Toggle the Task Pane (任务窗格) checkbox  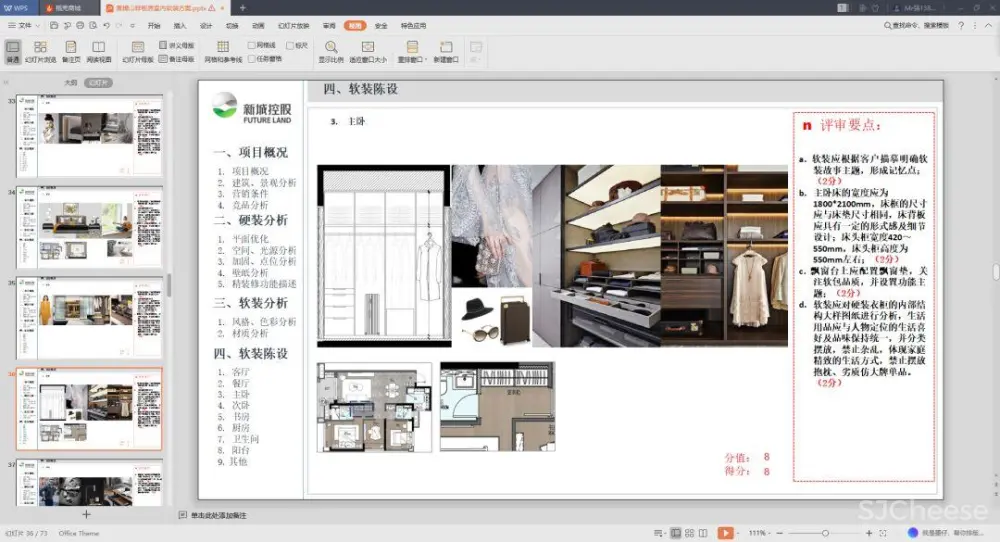click(x=252, y=59)
